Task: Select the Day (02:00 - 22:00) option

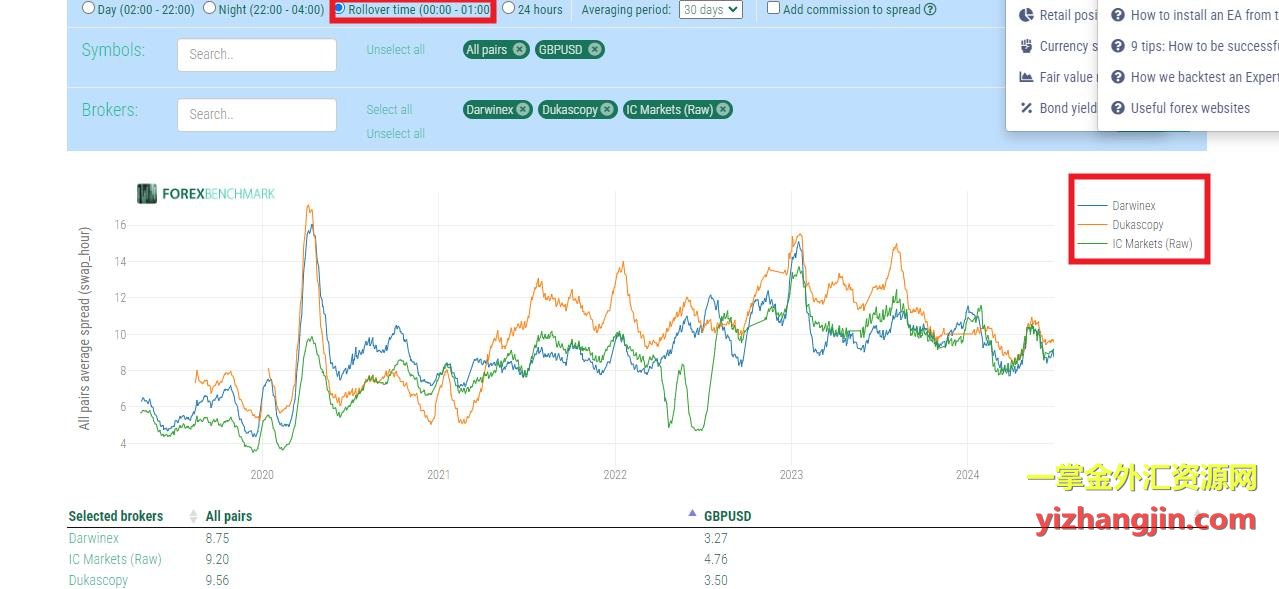Action: point(88,8)
